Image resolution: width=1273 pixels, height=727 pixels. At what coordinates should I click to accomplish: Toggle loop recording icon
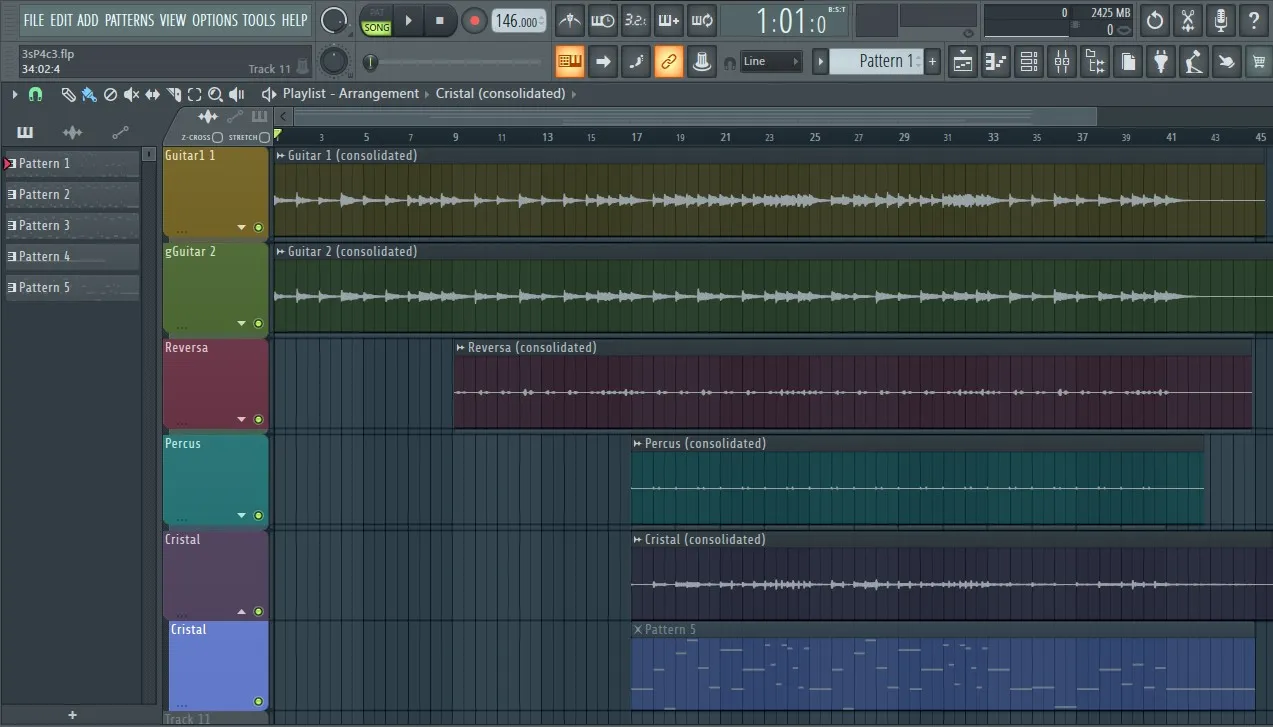pyautogui.click(x=702, y=19)
